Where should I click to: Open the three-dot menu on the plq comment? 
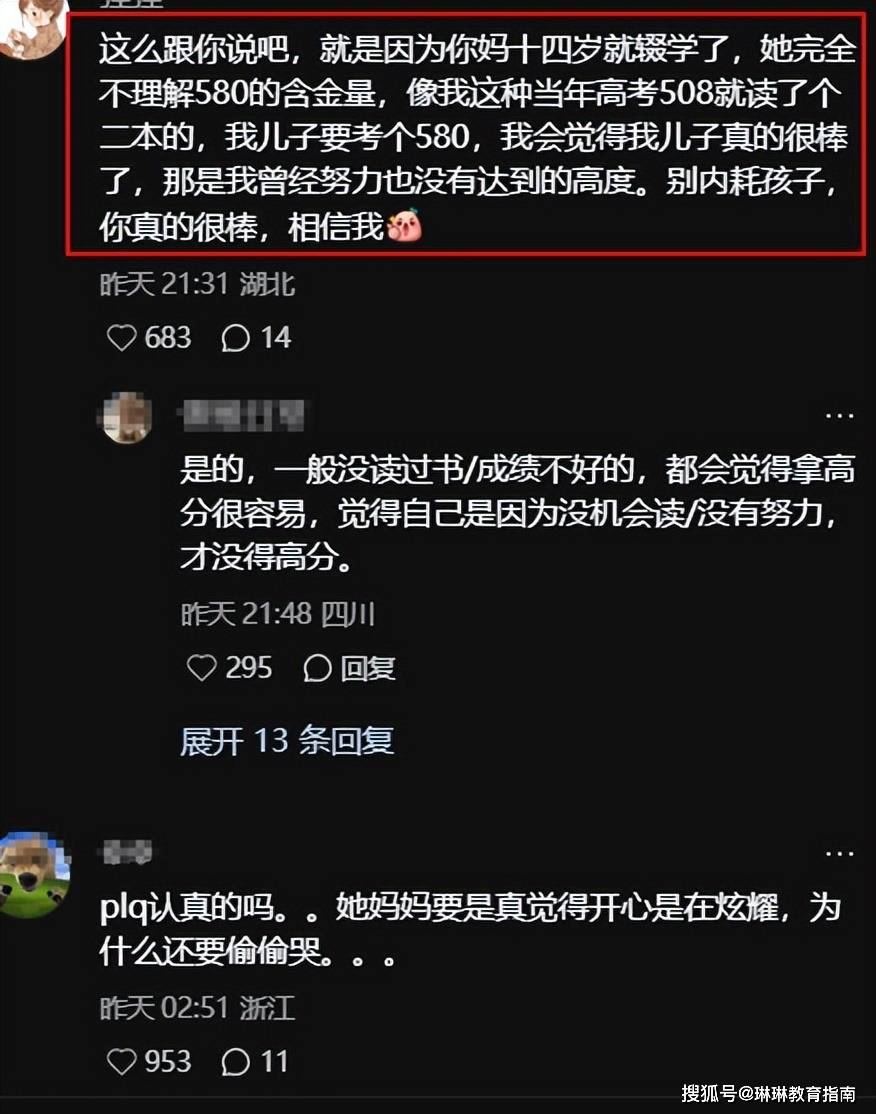839,853
